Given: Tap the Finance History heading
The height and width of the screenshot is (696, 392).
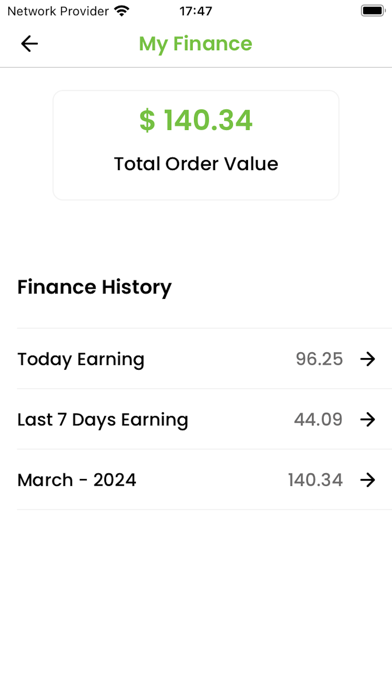Looking at the screenshot, I should click(94, 287).
